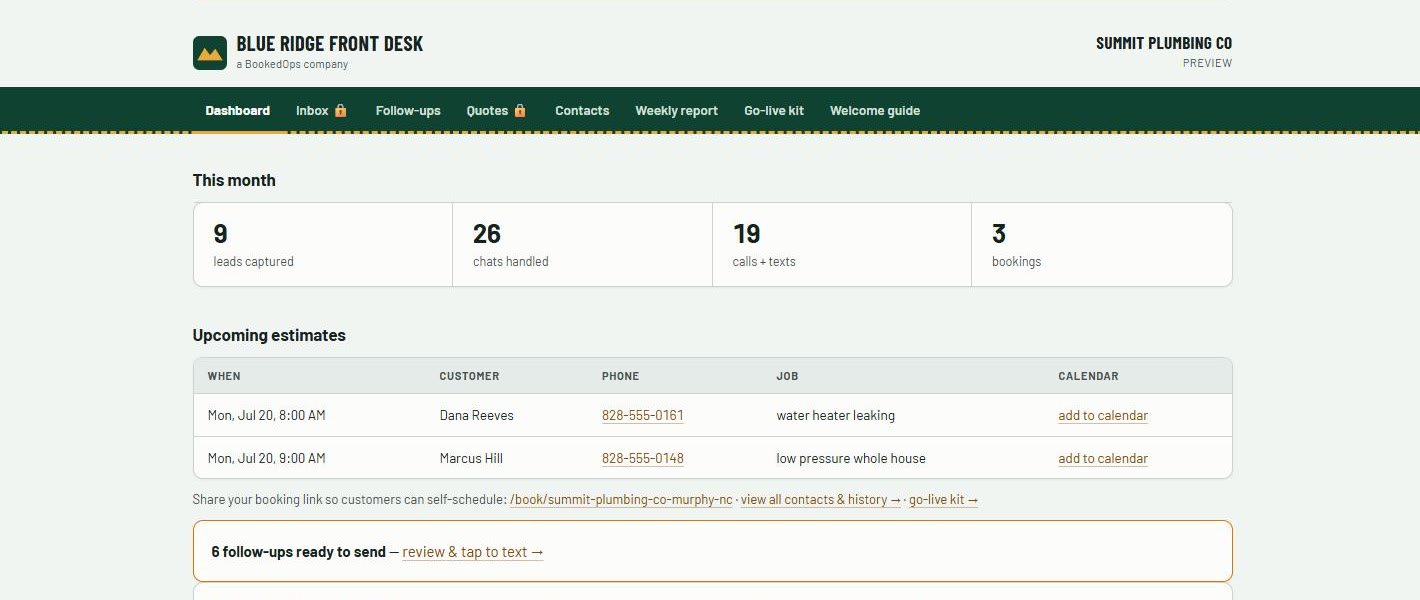Screen dimensions: 1420x600
Task: Open the Welcome guide tab
Action: point(875,111)
